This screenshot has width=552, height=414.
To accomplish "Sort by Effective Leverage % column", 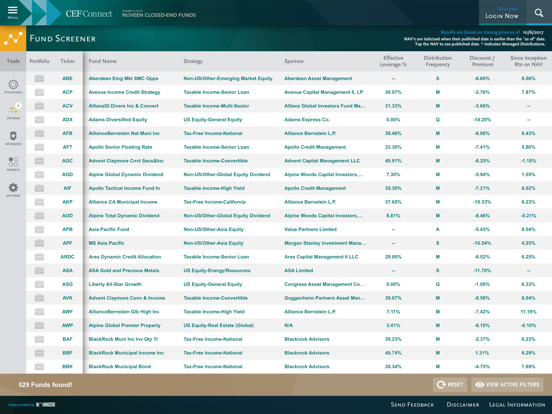I will tap(393, 61).
